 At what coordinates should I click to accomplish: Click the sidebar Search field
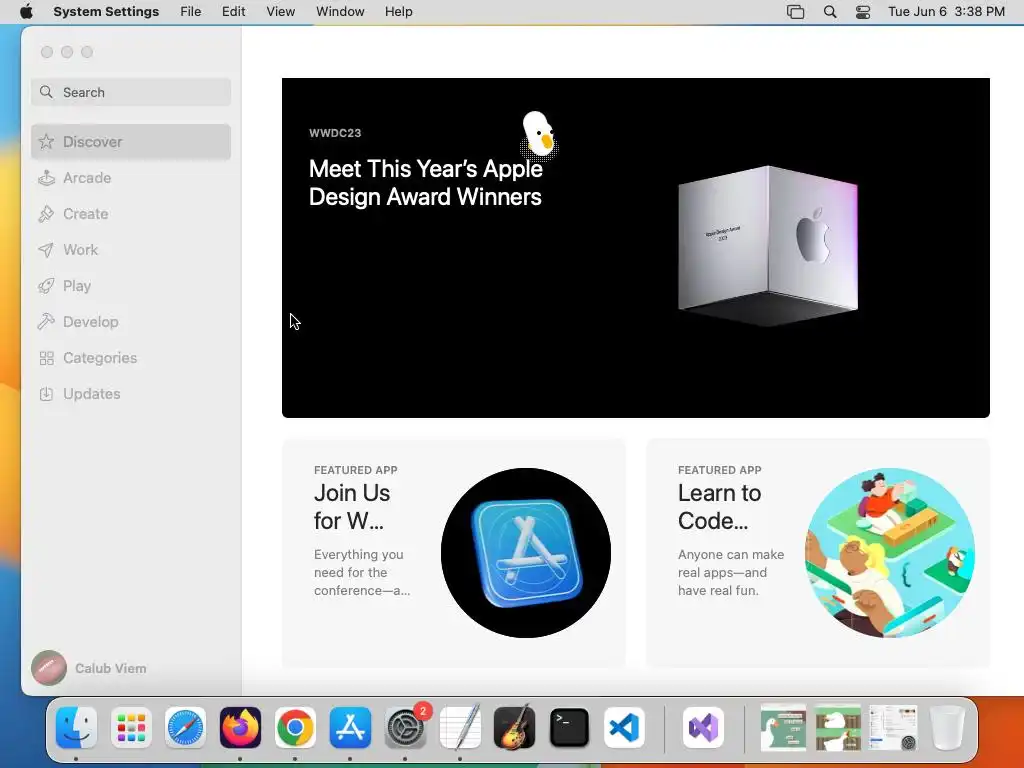(131, 92)
